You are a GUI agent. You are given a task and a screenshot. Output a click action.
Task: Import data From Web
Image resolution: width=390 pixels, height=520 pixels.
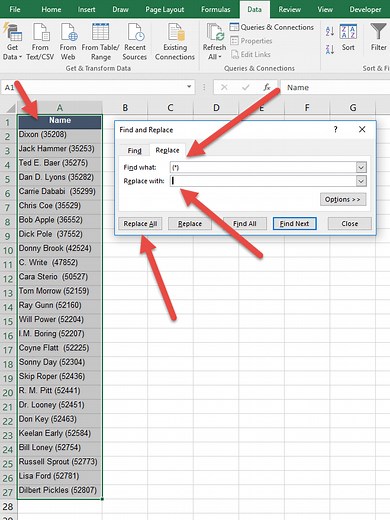coord(68,41)
